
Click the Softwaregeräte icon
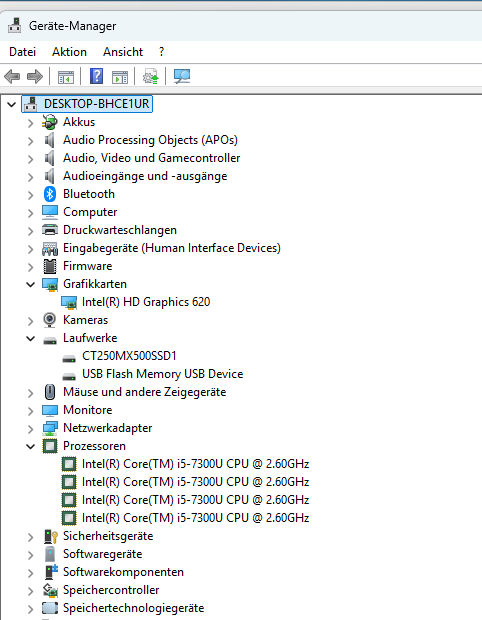[50, 554]
